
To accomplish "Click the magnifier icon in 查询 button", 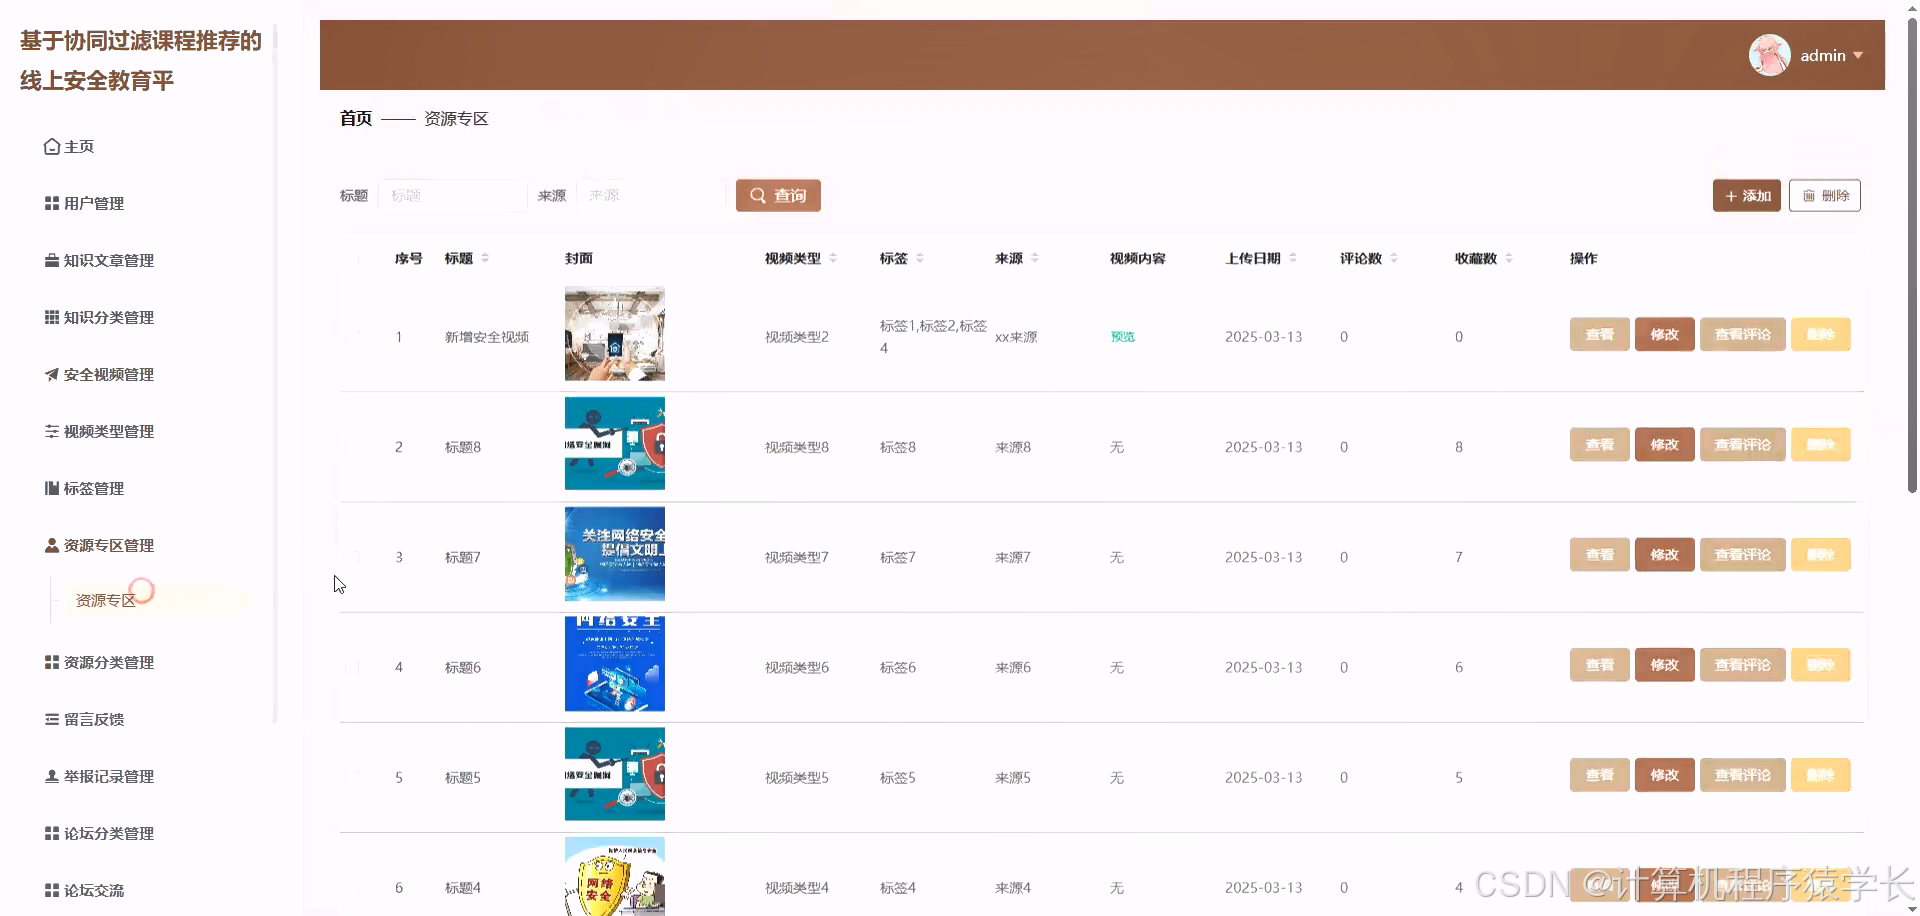I will (758, 195).
